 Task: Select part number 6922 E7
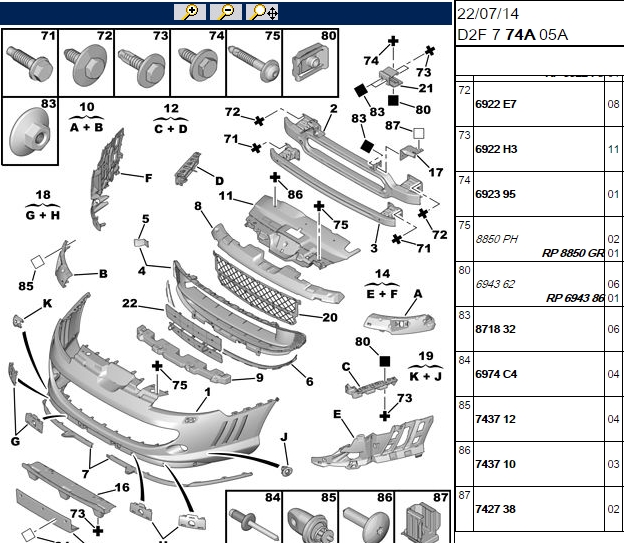click(x=495, y=104)
